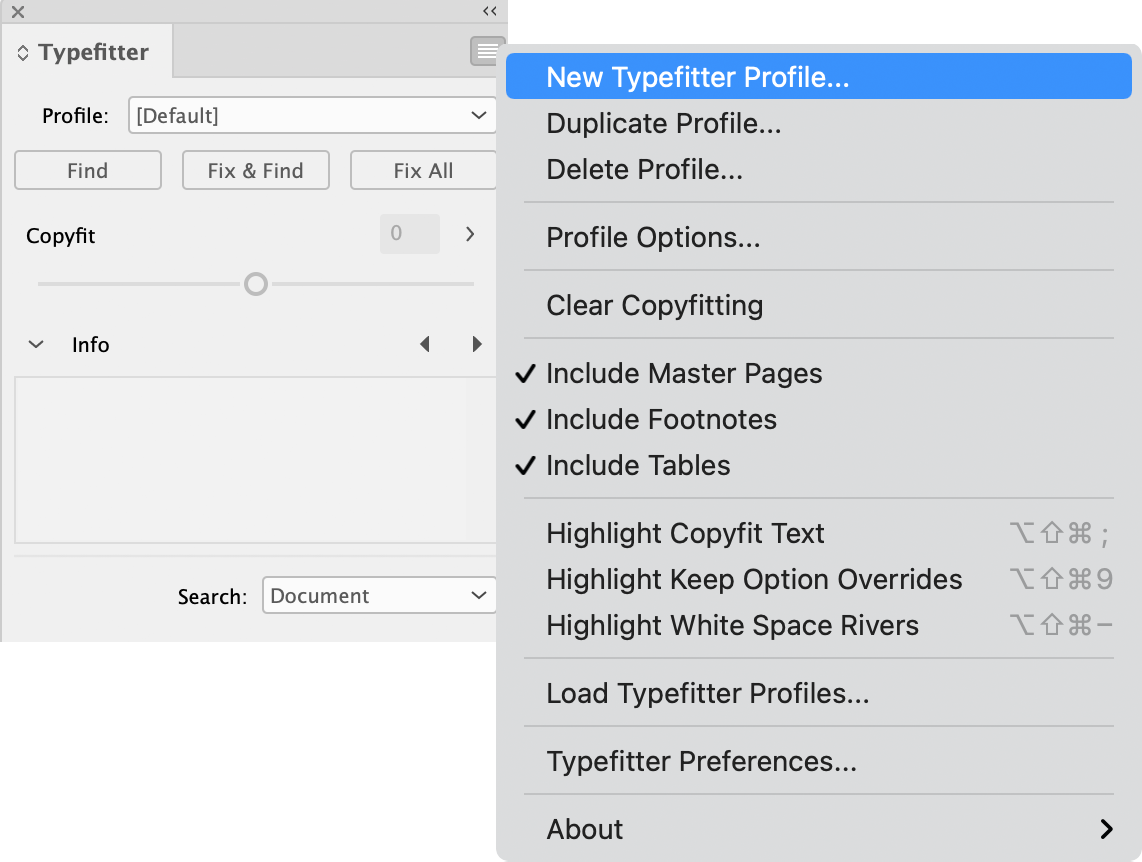Collapse the Info section chevron
Image resolution: width=1142 pixels, height=862 pixels.
pos(36,344)
